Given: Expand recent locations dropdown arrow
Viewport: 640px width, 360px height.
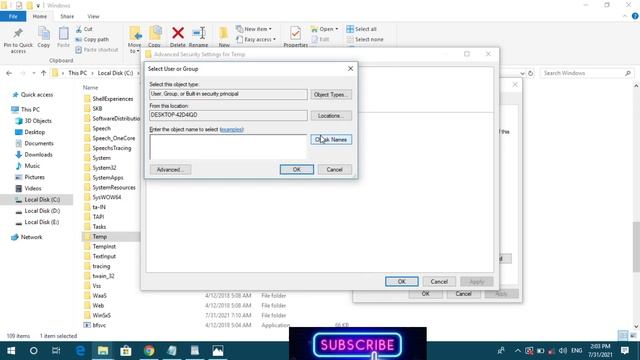Looking at the screenshot, I should (33, 73).
